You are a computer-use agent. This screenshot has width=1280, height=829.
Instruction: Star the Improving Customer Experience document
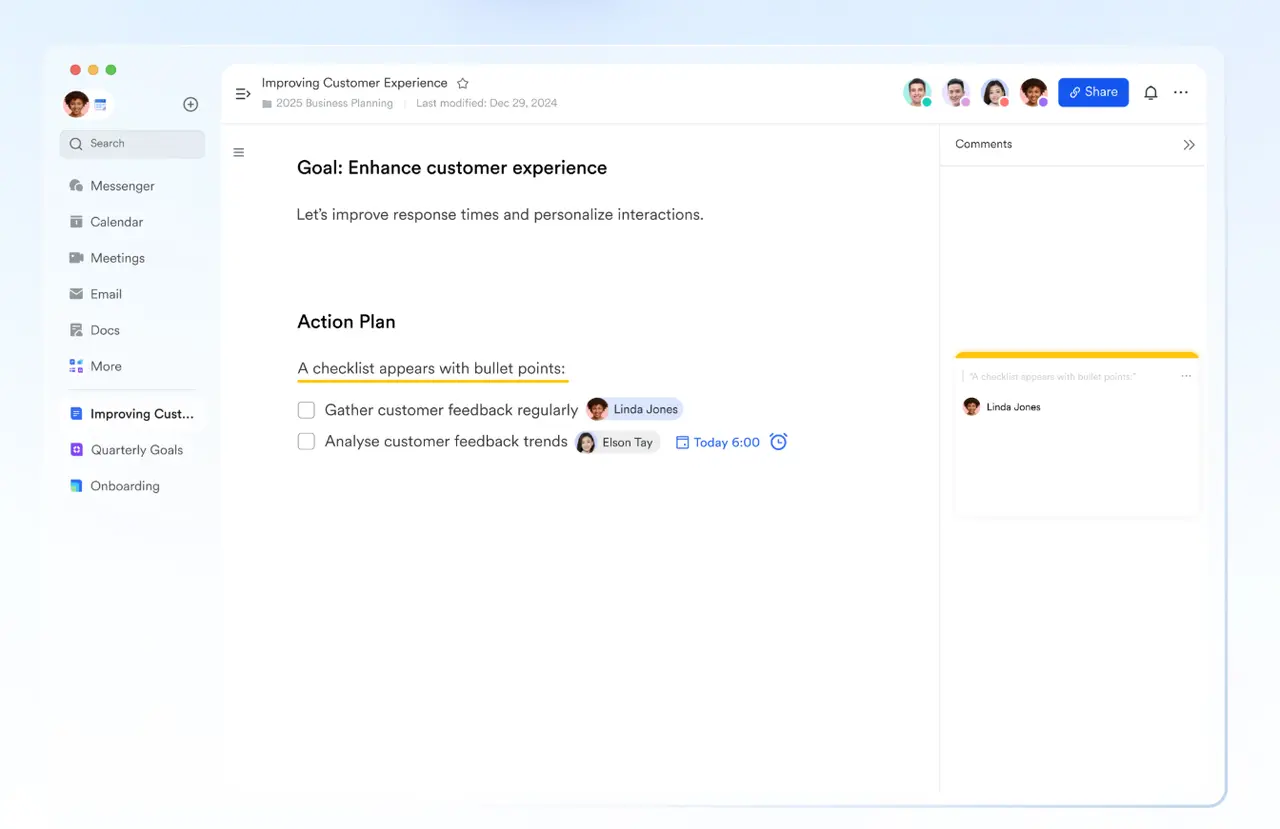(462, 84)
